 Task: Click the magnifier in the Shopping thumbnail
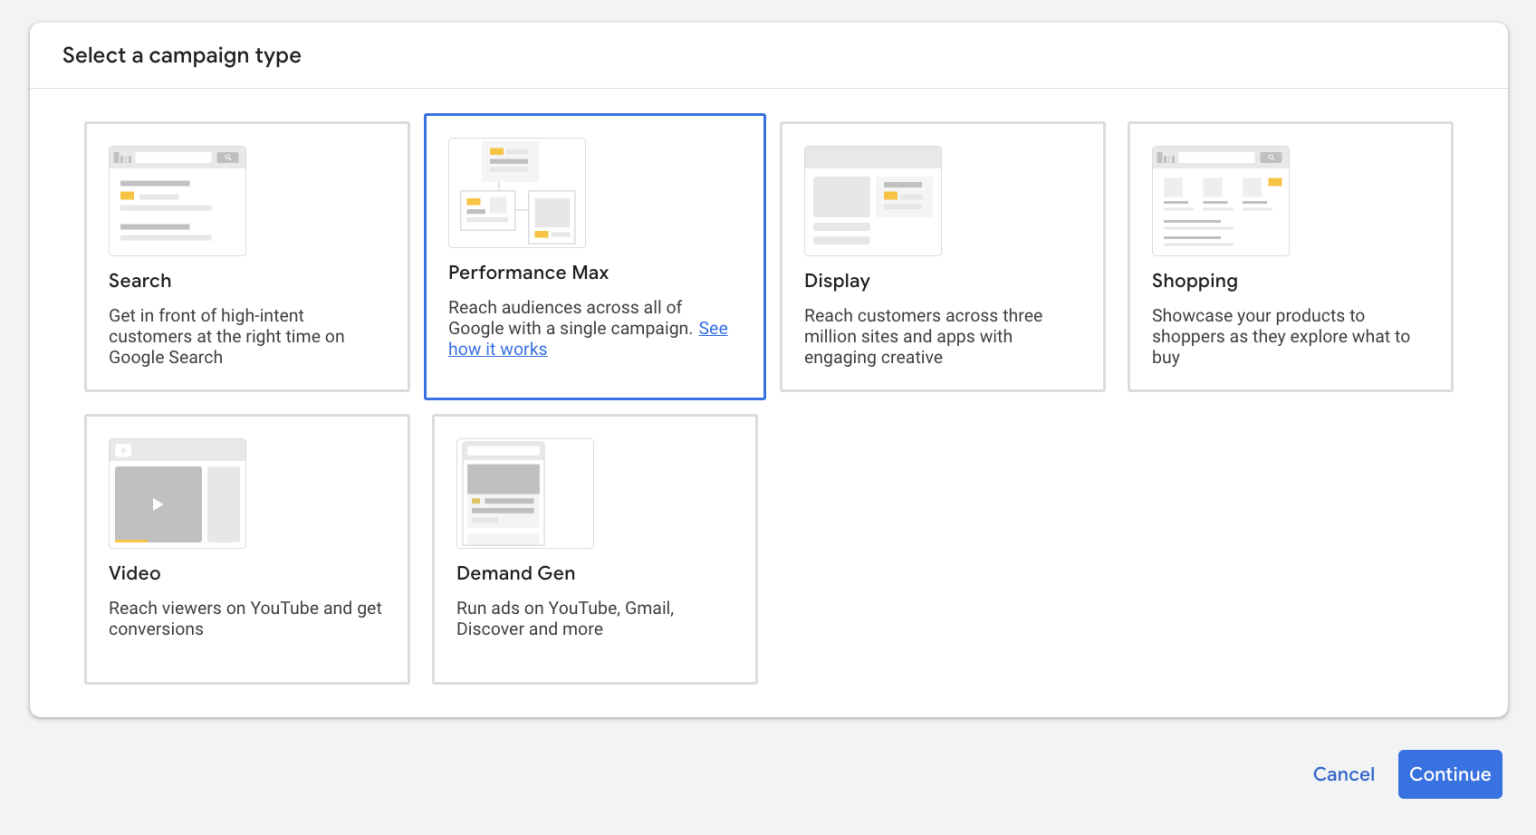[1272, 156]
